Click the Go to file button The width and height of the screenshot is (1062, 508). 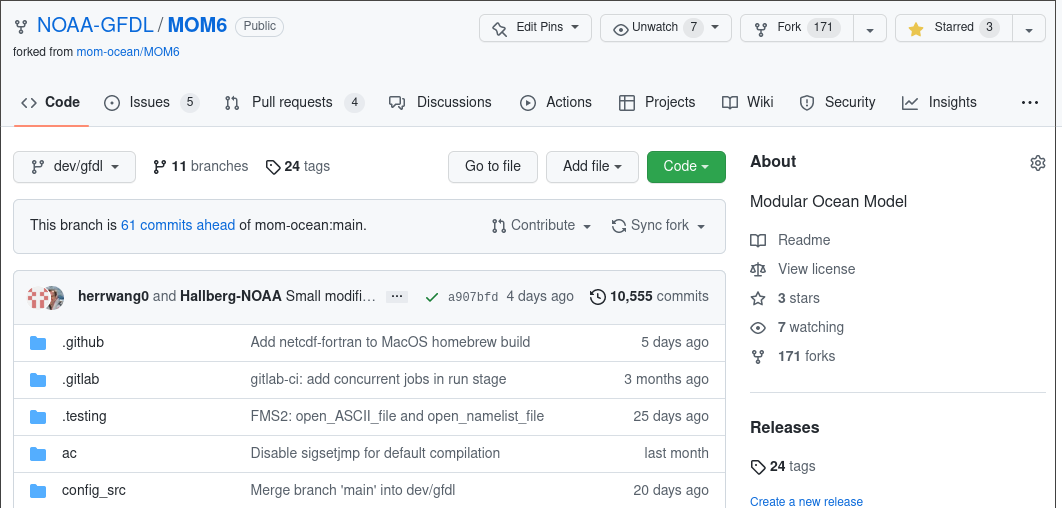pyautogui.click(x=493, y=167)
